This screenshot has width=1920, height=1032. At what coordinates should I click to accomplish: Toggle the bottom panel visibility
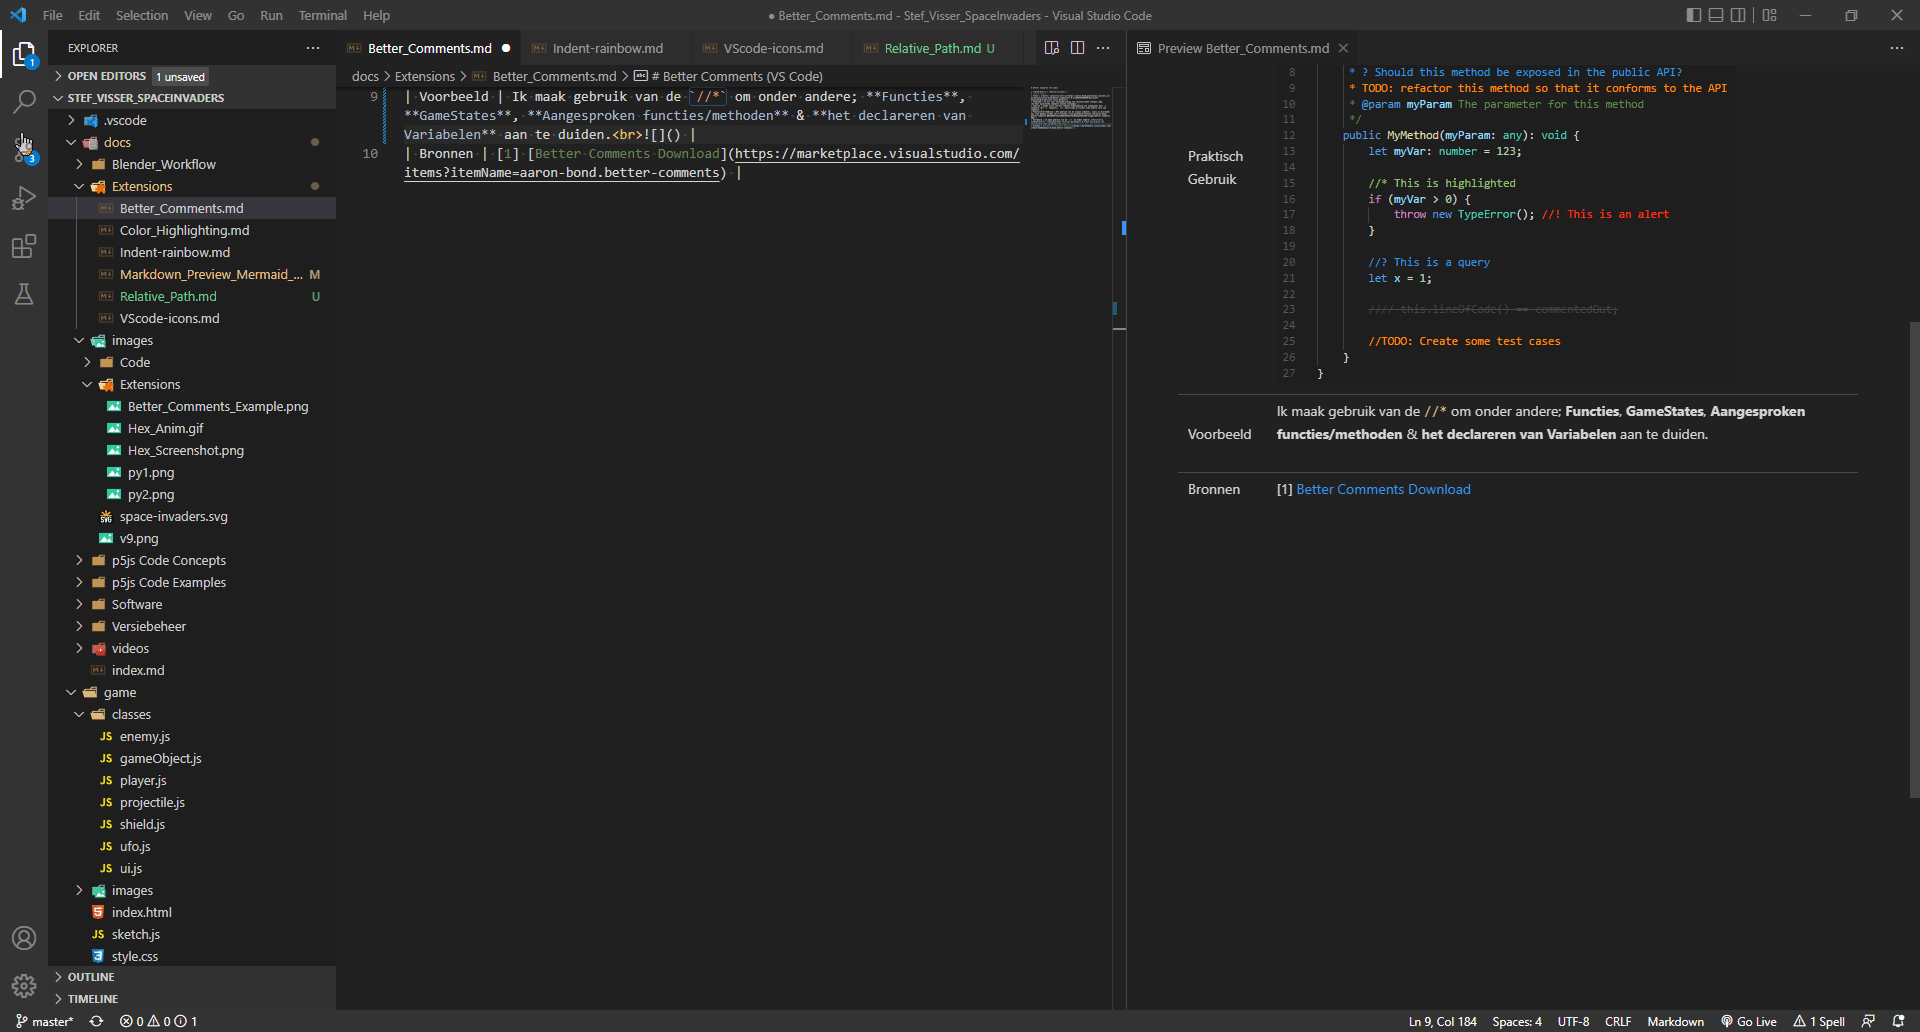point(1716,15)
